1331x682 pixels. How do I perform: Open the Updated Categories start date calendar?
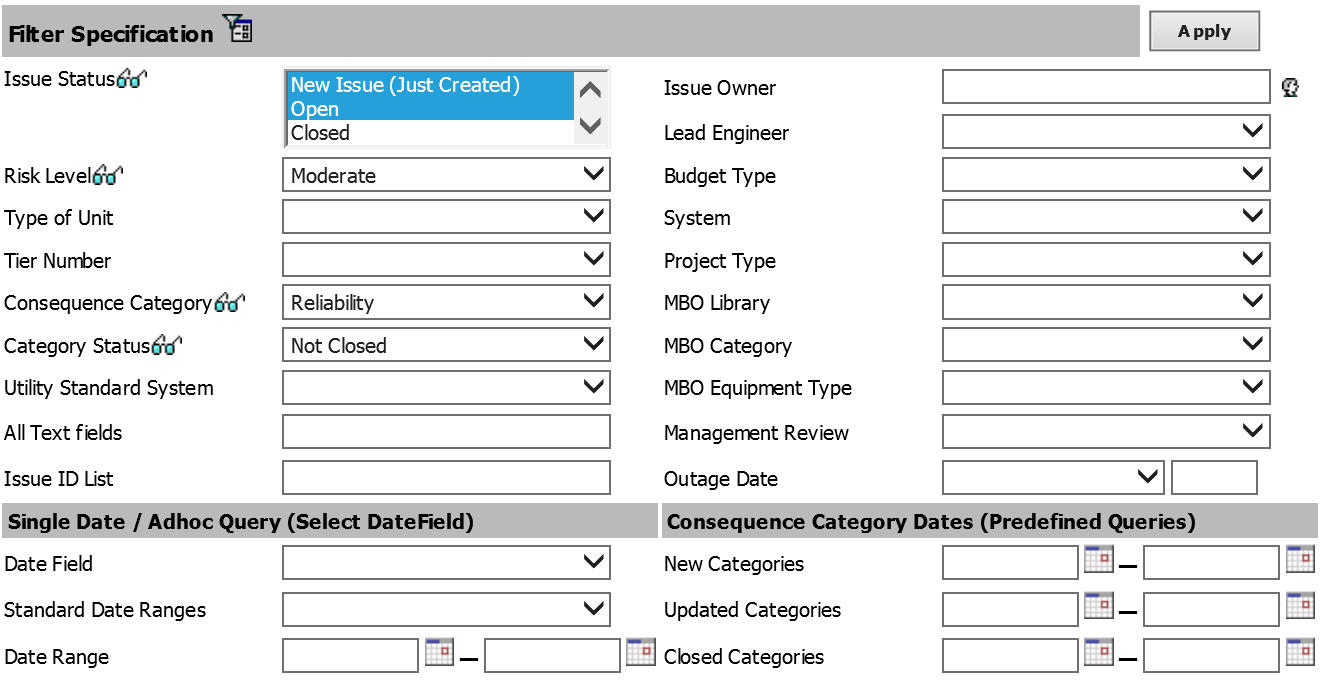point(1099,605)
